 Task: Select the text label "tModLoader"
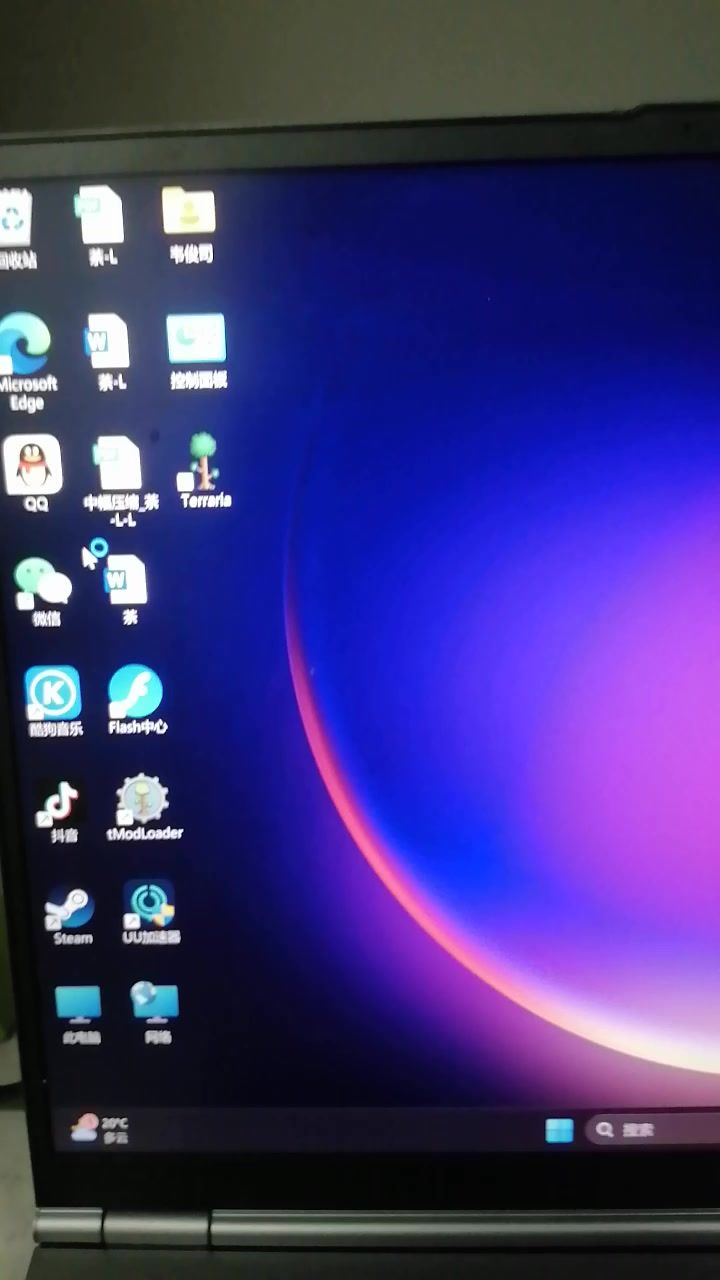click(x=145, y=832)
